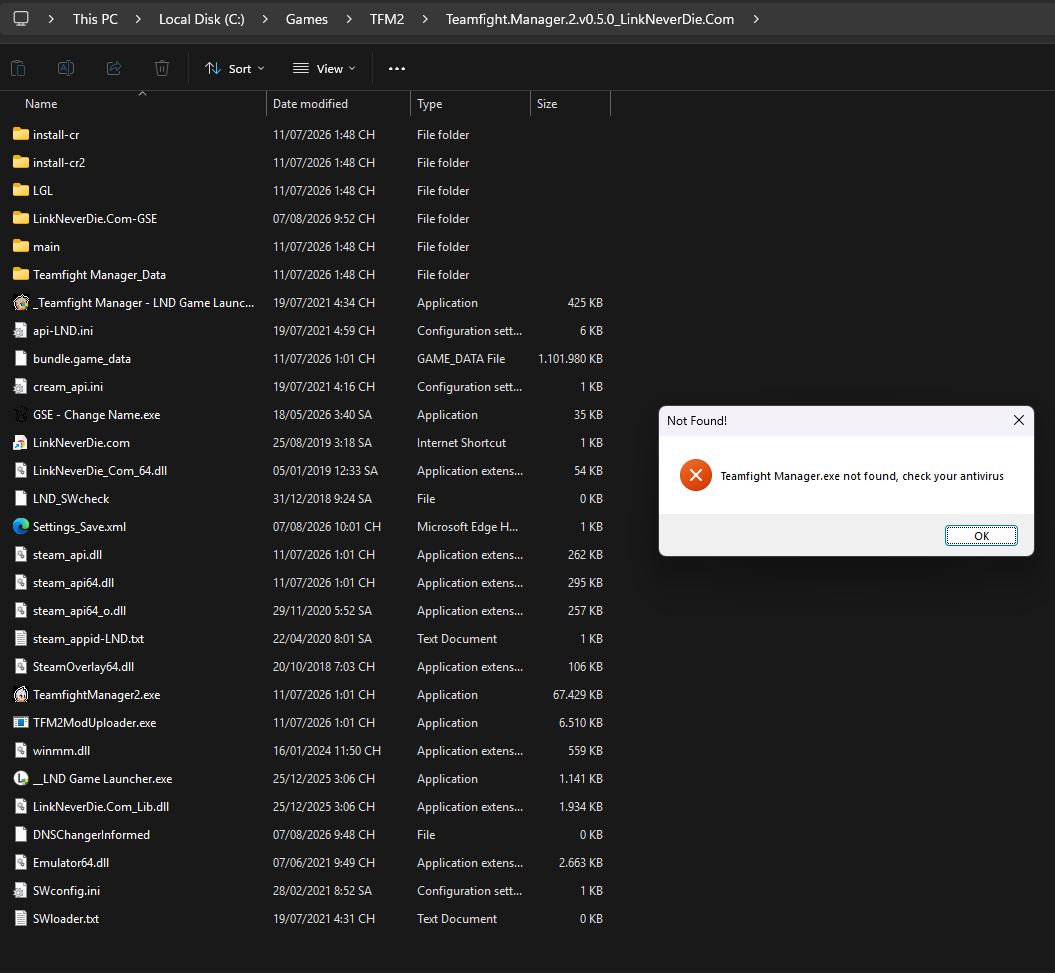Click the 67.429 KB size value

pyautogui.click(x=578, y=694)
